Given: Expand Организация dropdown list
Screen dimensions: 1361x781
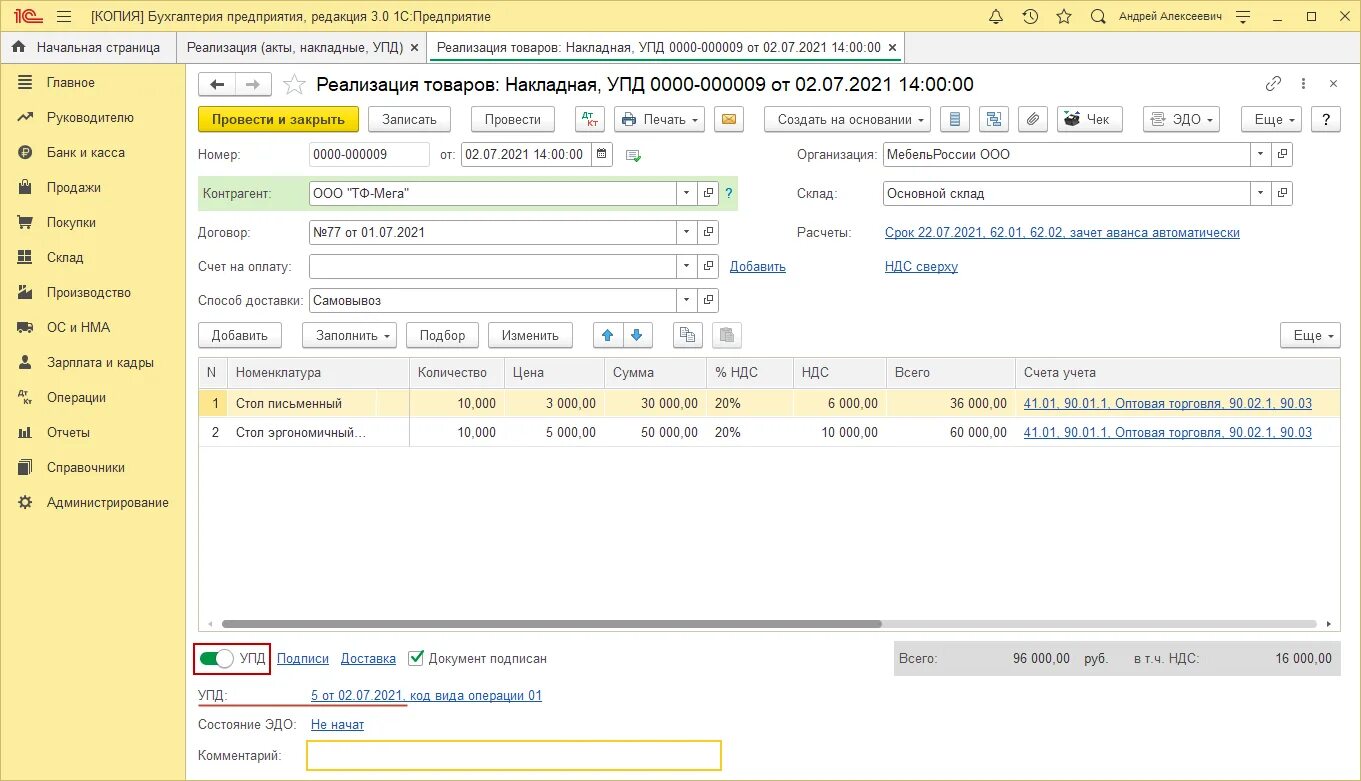Looking at the screenshot, I should (x=1260, y=154).
